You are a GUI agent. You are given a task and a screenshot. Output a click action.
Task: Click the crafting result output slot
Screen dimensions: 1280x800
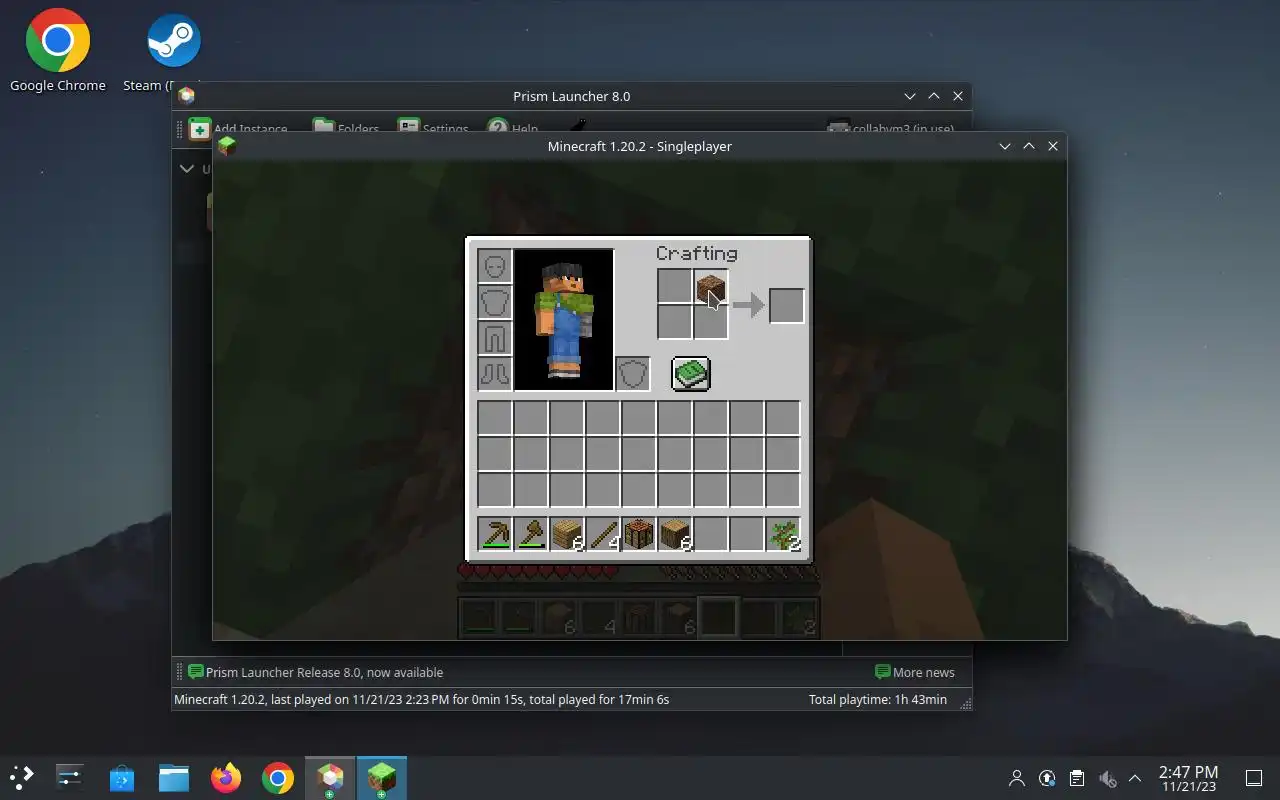click(x=786, y=305)
